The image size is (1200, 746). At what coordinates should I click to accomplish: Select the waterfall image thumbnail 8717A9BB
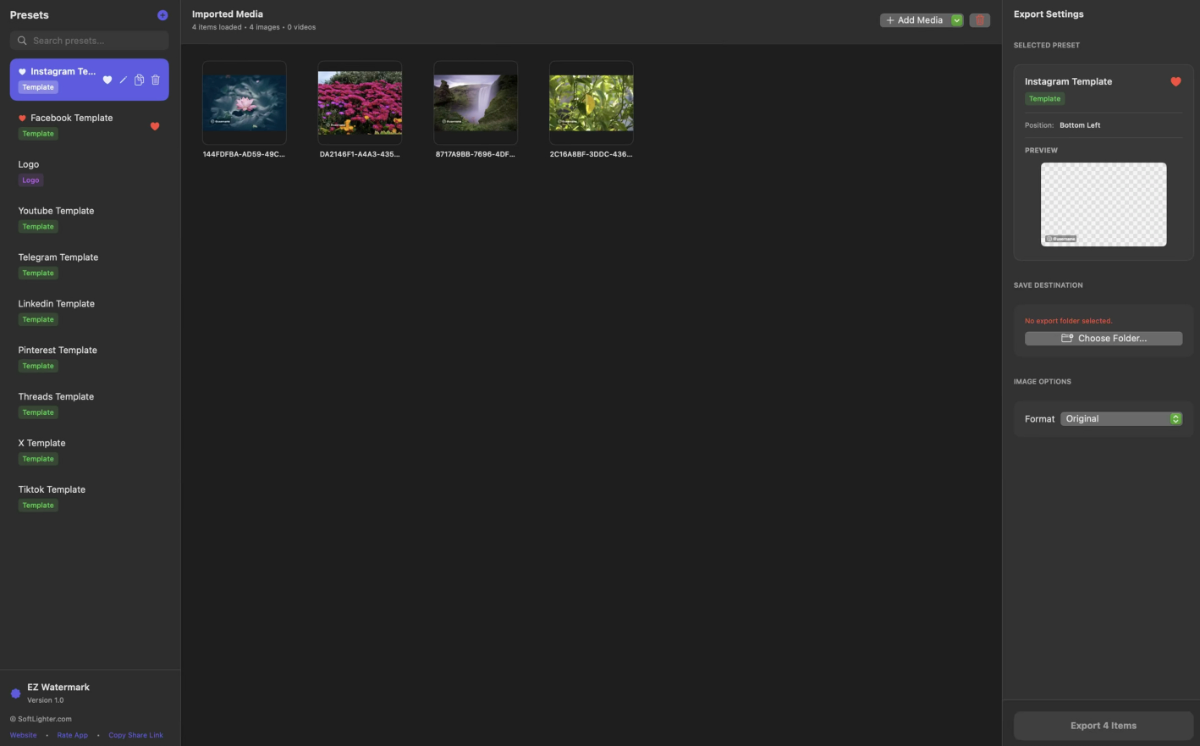pos(476,103)
